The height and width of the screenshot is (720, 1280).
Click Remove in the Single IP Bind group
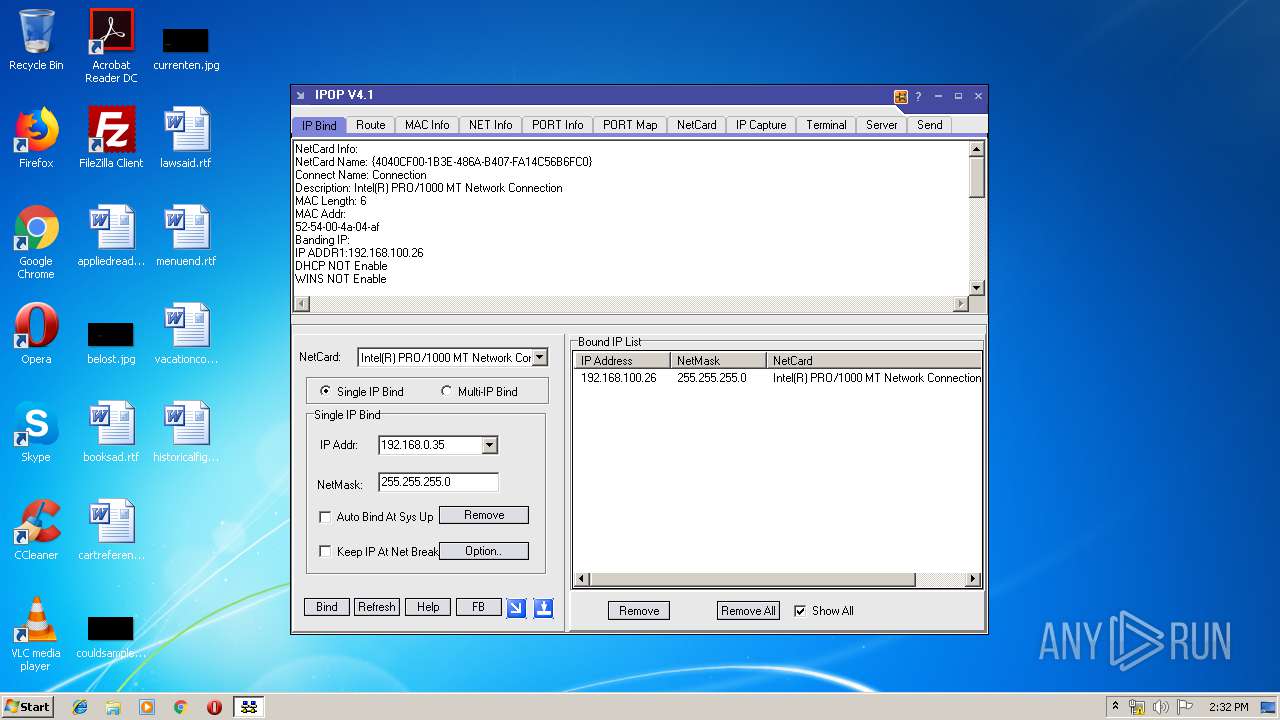[483, 515]
